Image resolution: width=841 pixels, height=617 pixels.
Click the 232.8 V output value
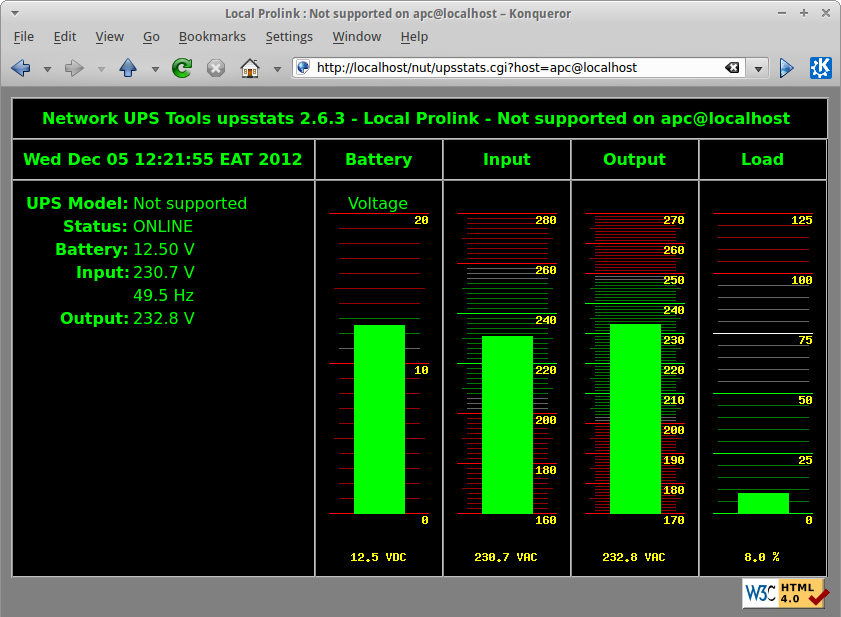point(164,319)
